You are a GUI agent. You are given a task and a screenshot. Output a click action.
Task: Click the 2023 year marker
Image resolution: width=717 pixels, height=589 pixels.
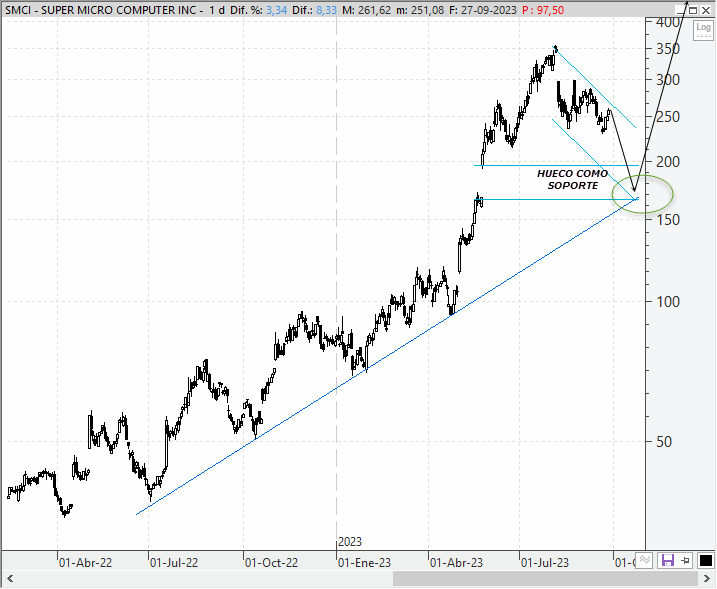[x=350, y=542]
